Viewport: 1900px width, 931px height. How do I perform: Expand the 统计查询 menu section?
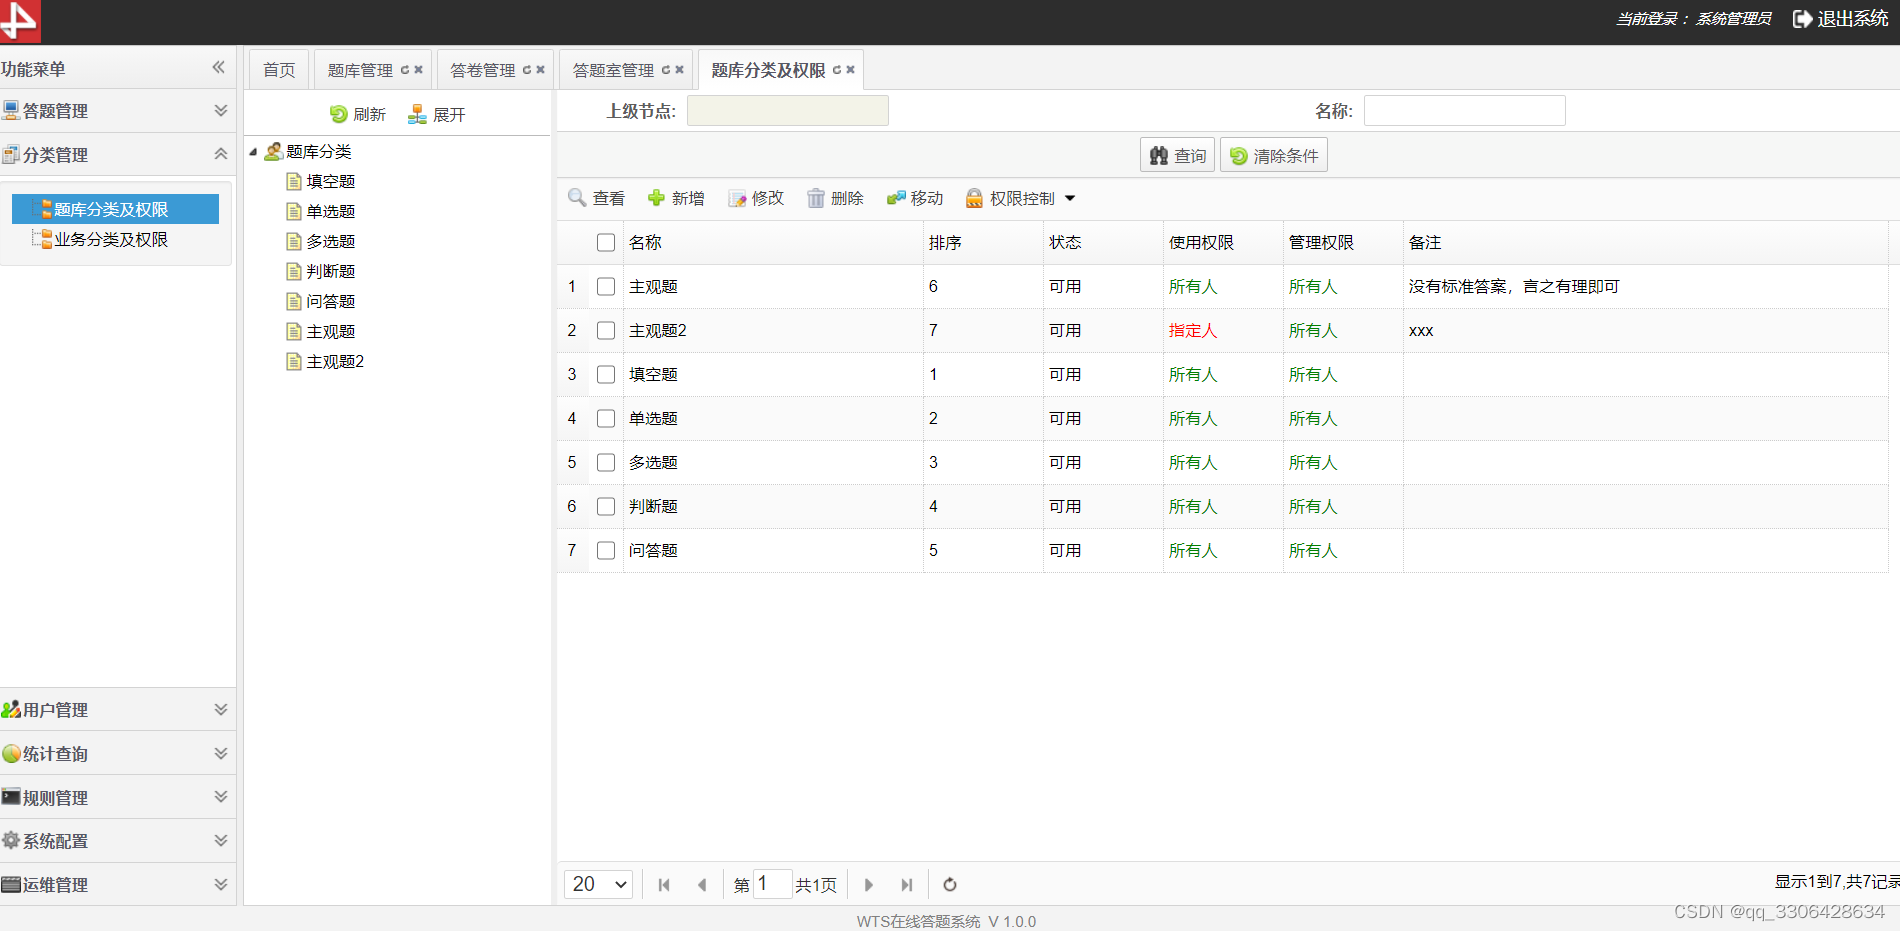point(221,753)
